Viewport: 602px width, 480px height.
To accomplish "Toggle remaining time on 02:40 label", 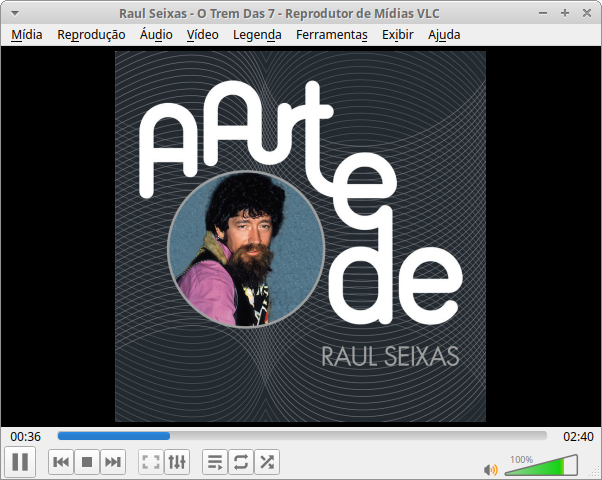I will point(578,437).
